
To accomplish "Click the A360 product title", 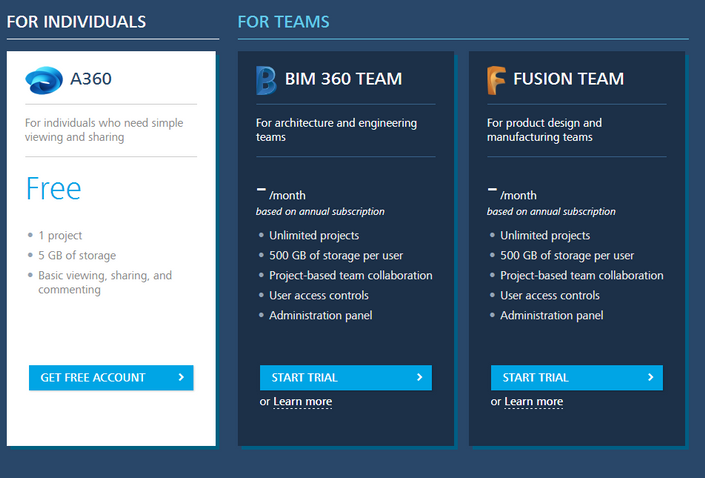I will 91,79.
